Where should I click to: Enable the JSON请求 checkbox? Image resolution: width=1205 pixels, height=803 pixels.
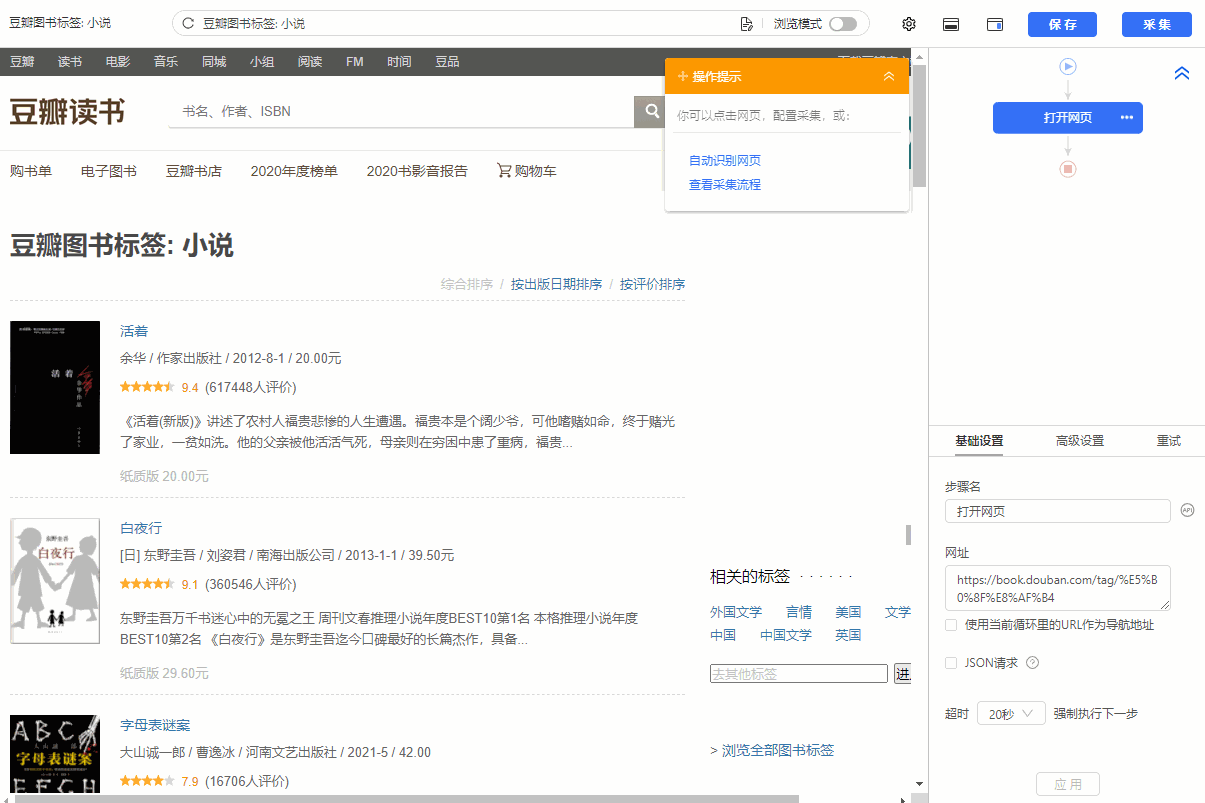[951, 662]
